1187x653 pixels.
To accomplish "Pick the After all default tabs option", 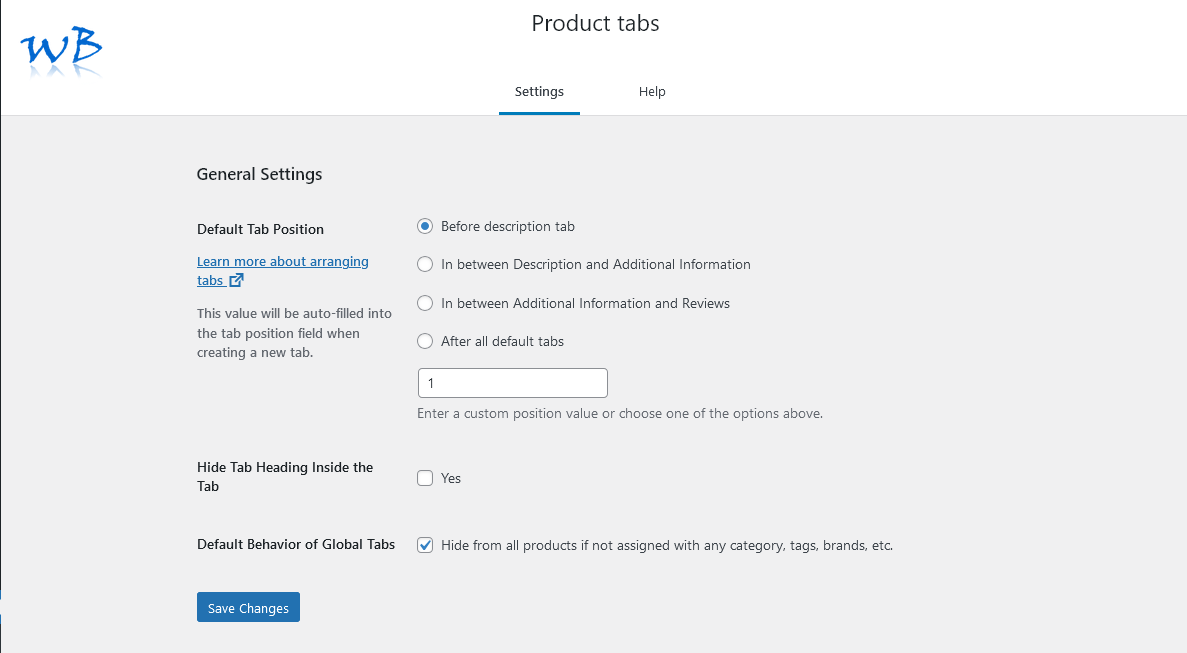I will [x=425, y=341].
